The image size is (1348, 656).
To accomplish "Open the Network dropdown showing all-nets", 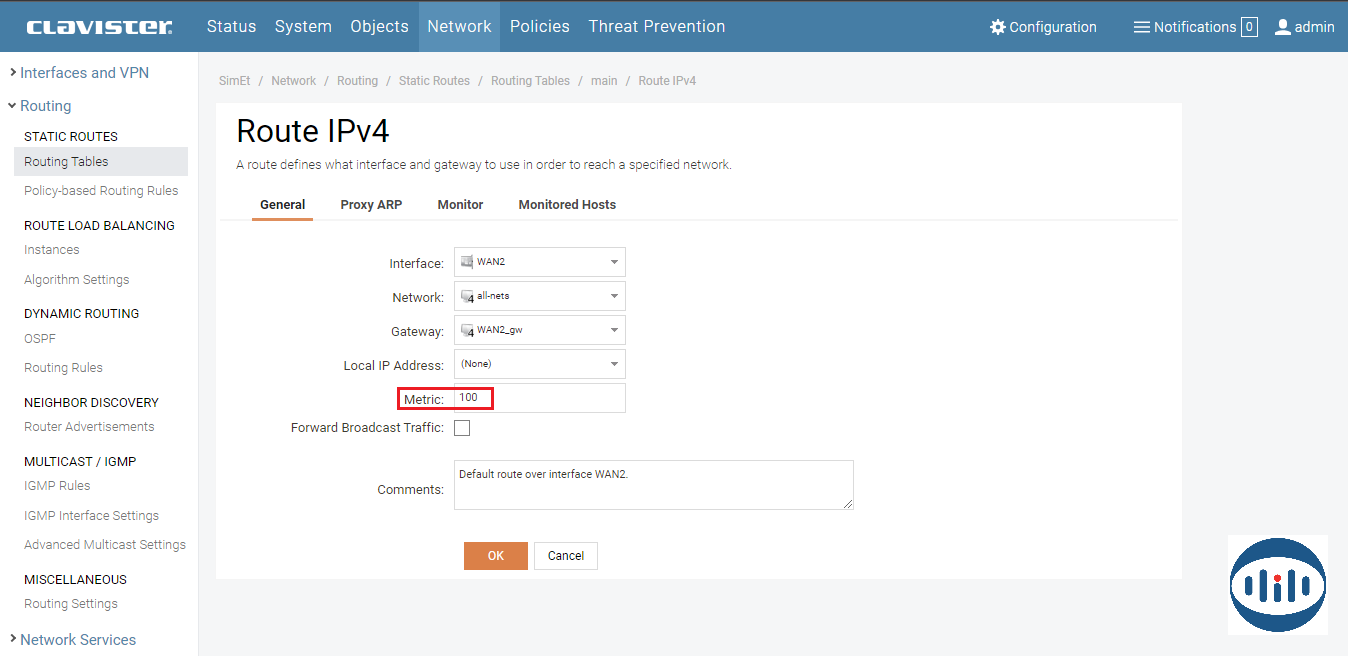I will point(539,296).
